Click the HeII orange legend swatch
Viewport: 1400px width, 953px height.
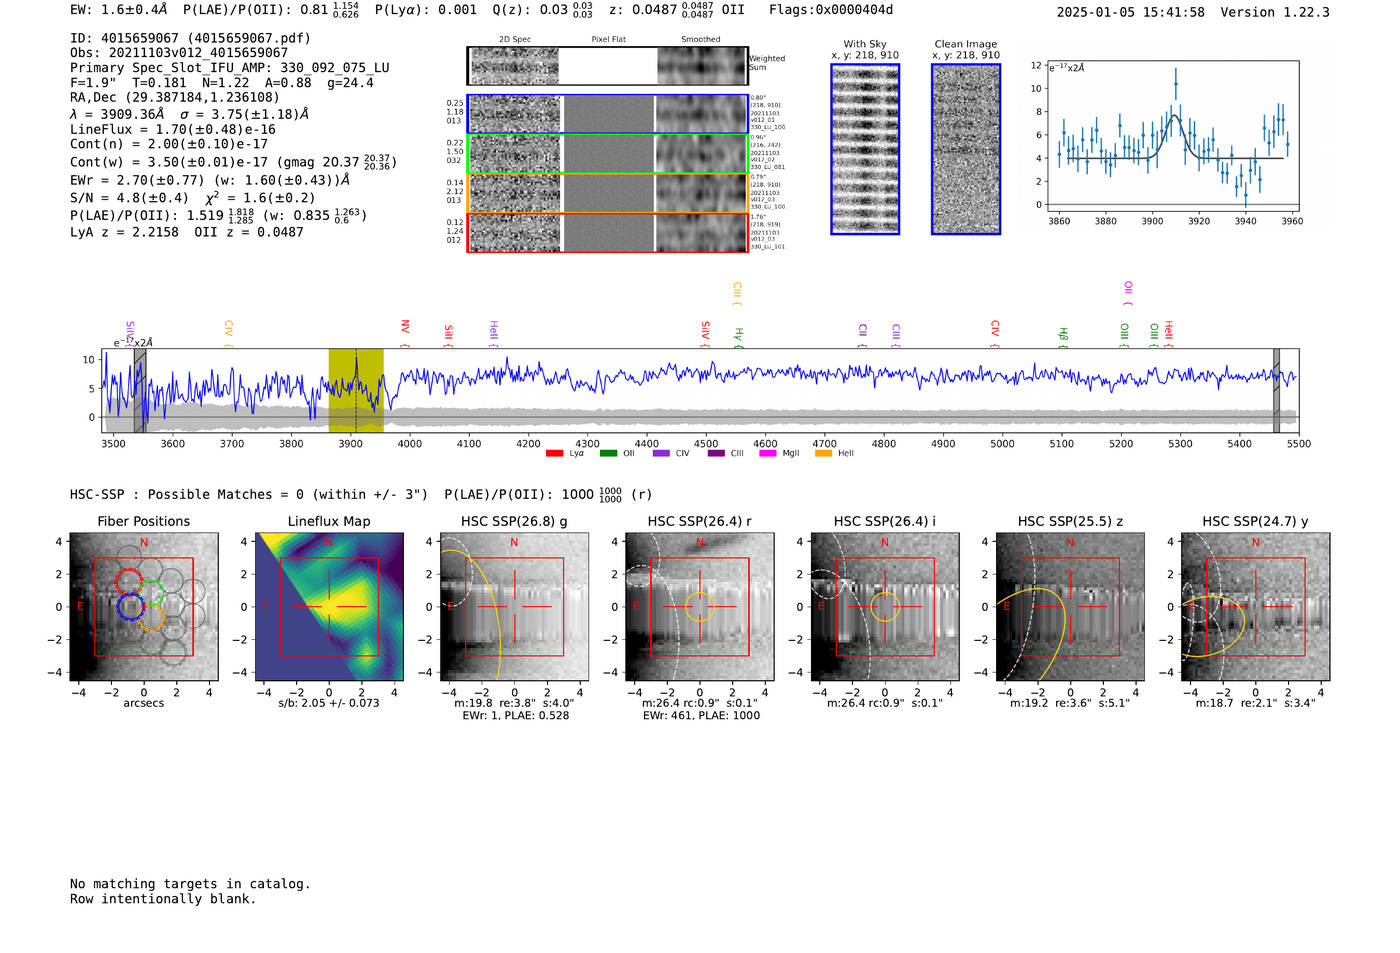823,454
